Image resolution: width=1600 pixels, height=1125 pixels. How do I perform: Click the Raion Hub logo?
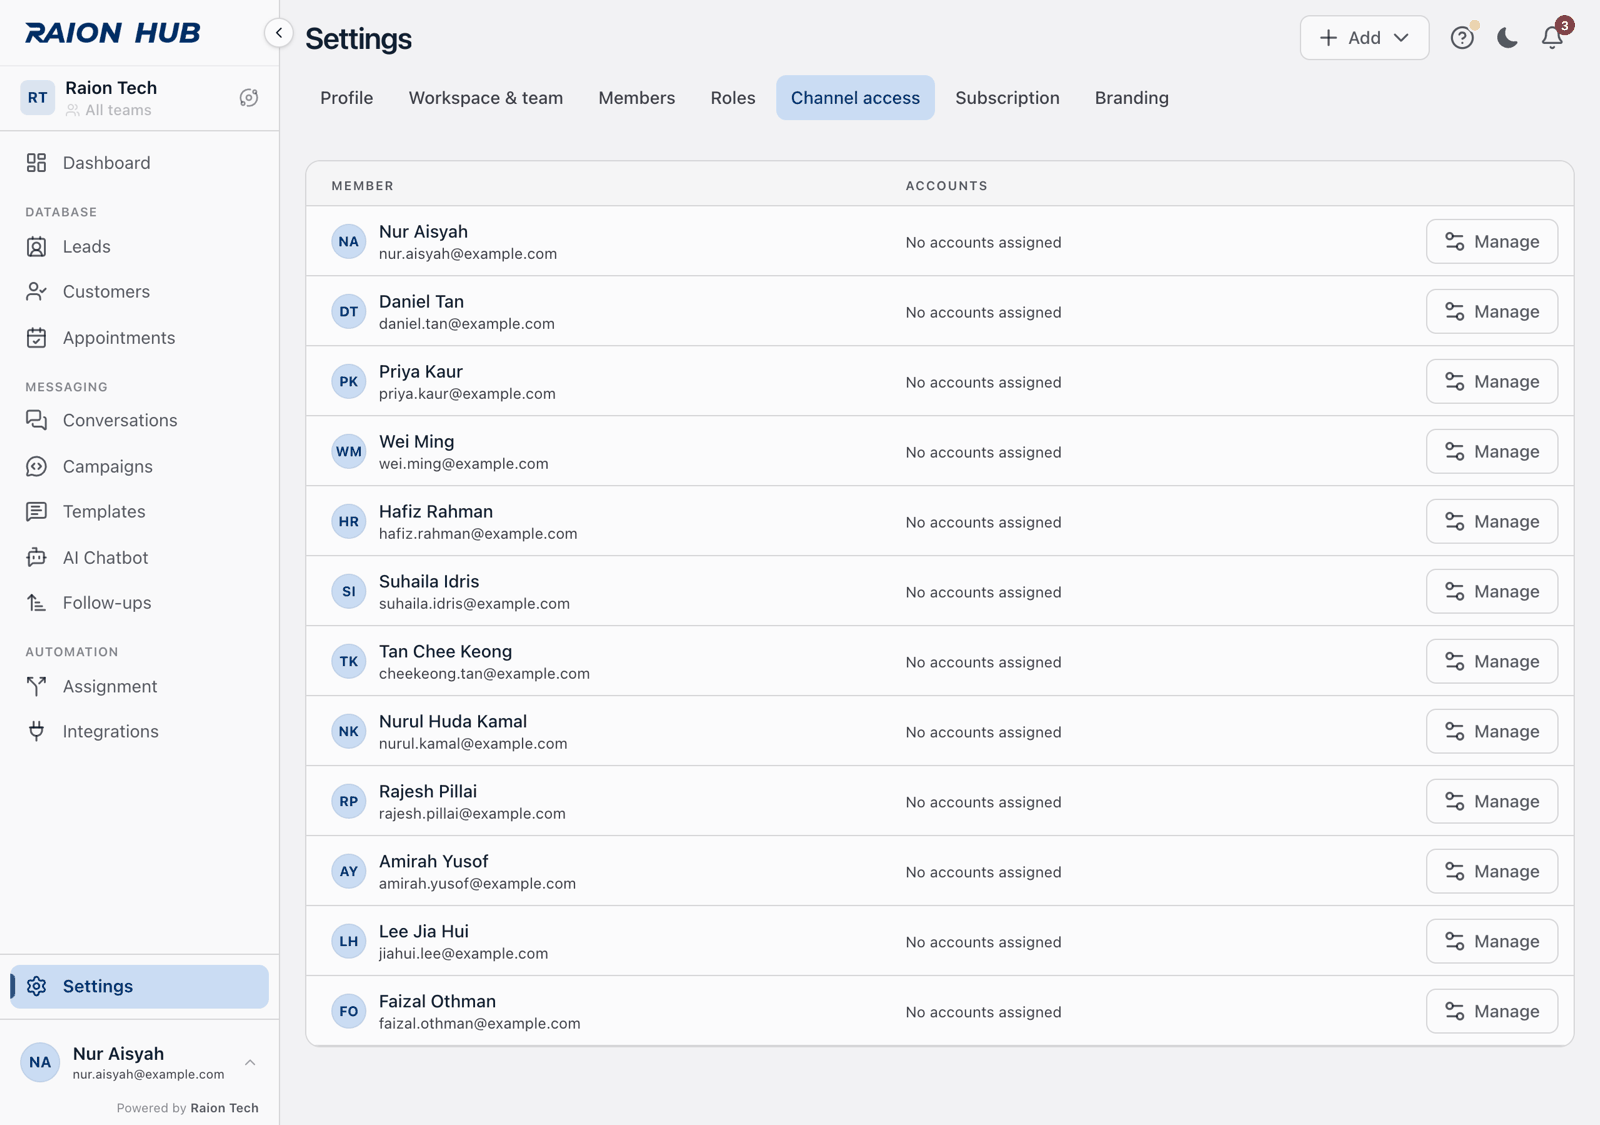tap(113, 33)
